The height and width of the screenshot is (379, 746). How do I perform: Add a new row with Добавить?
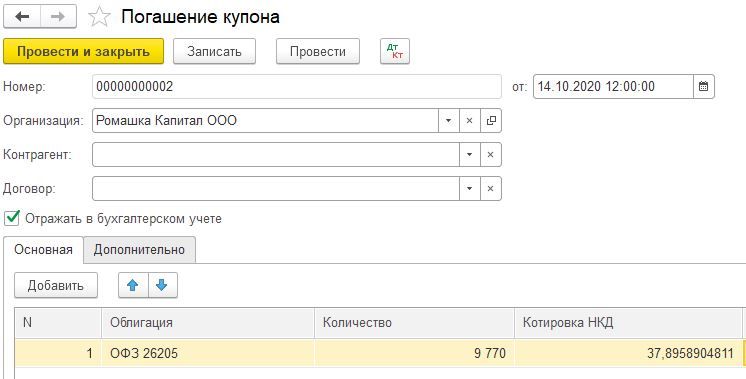click(56, 285)
